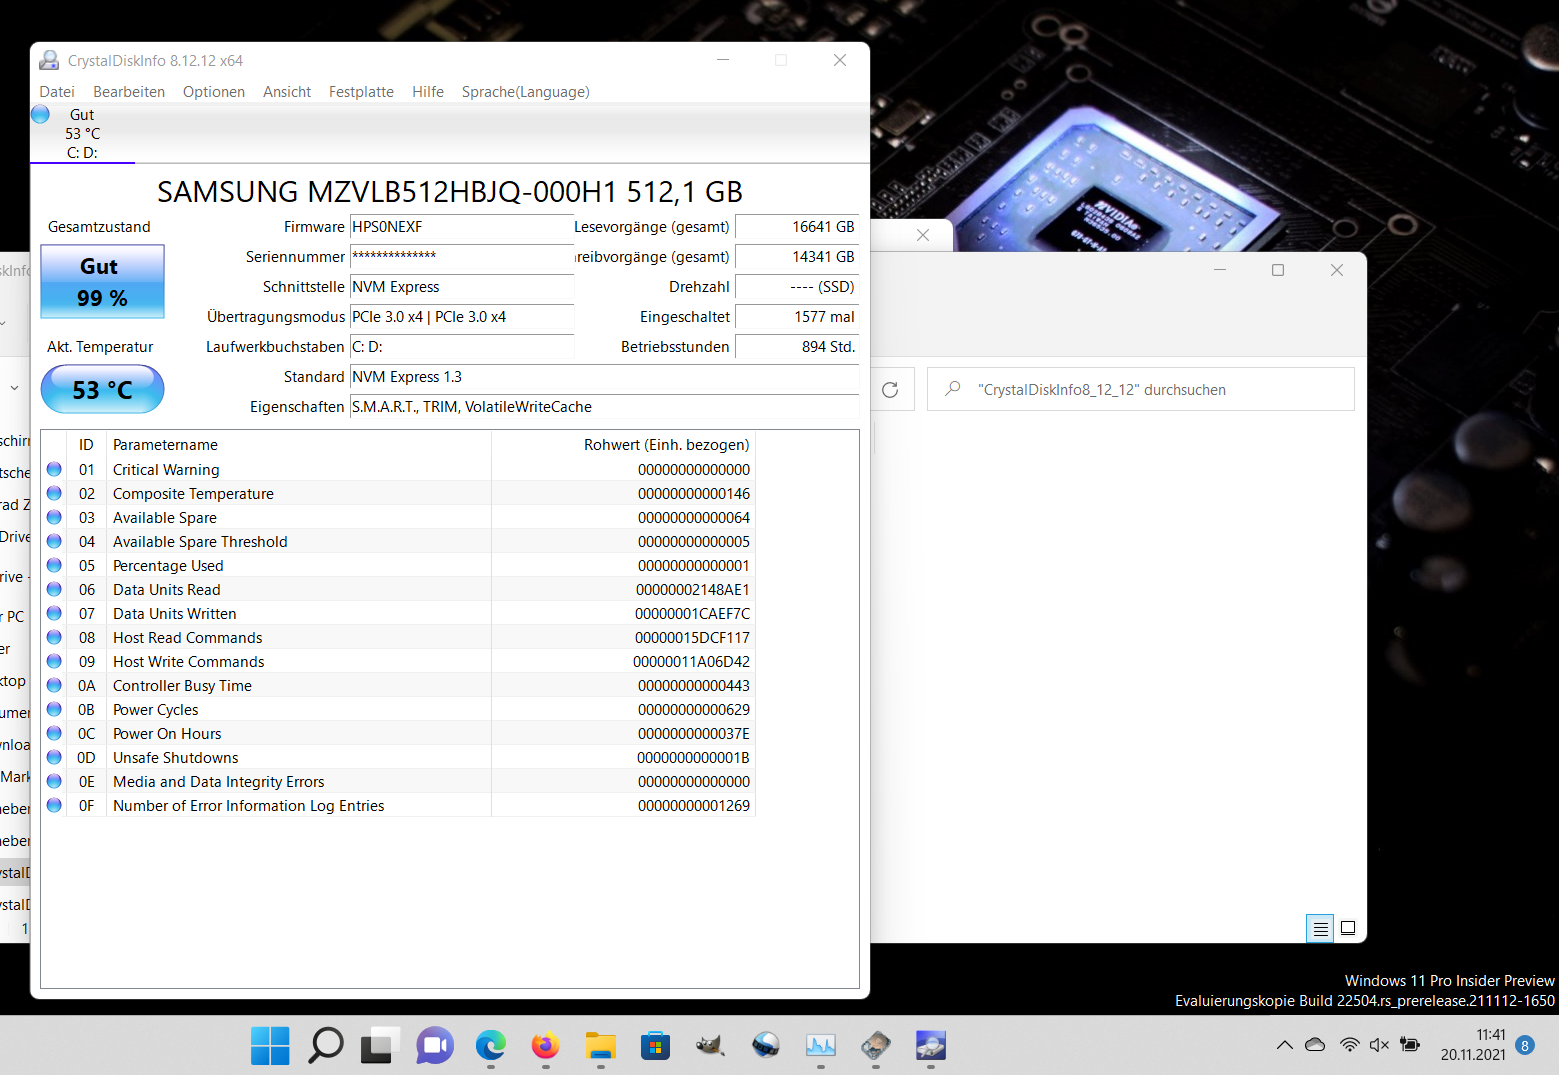Click the Explorer refresh button
This screenshot has height=1075, width=1559.
[890, 390]
